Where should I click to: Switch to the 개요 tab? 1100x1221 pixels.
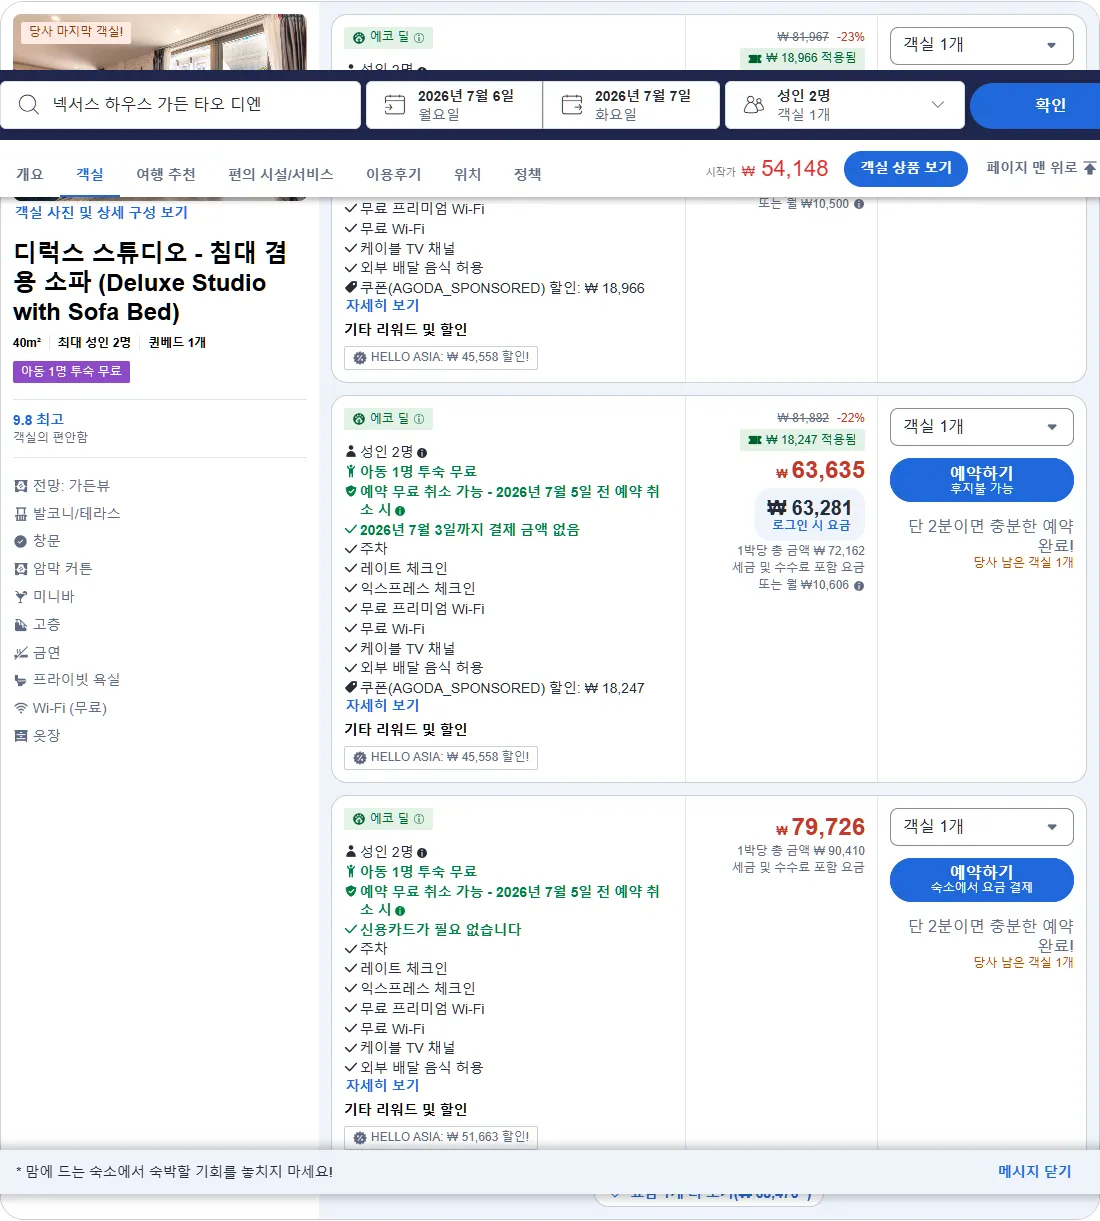(30, 174)
